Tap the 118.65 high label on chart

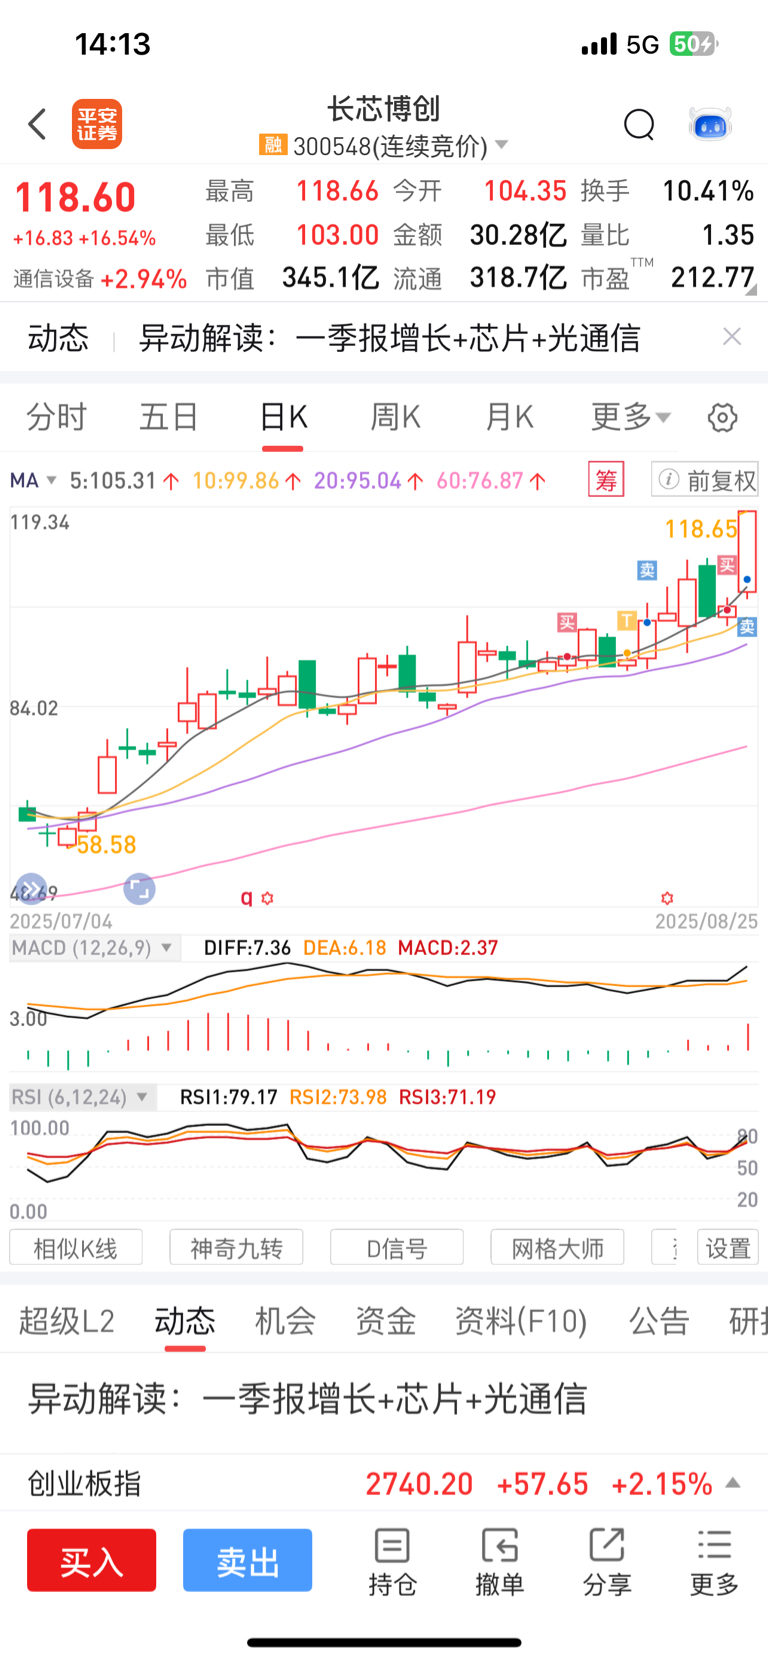click(701, 529)
